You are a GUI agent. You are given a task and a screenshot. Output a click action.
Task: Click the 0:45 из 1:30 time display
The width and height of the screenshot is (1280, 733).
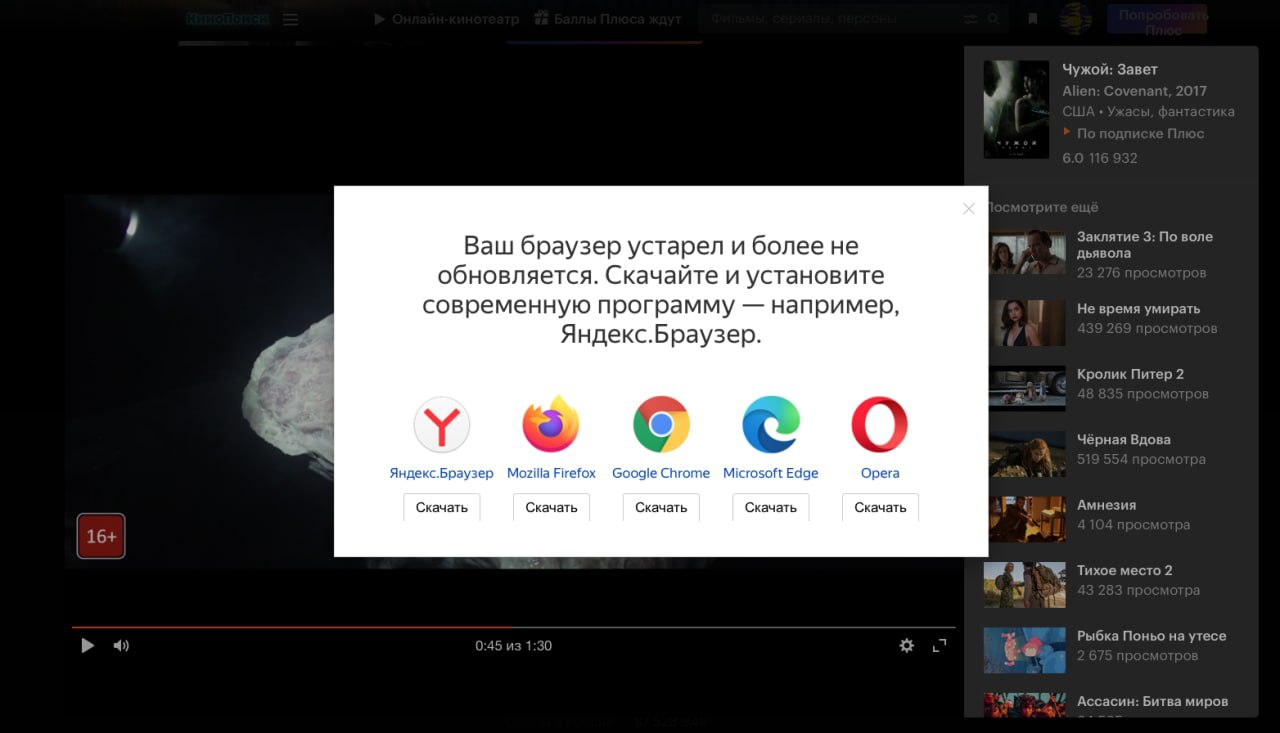click(513, 646)
